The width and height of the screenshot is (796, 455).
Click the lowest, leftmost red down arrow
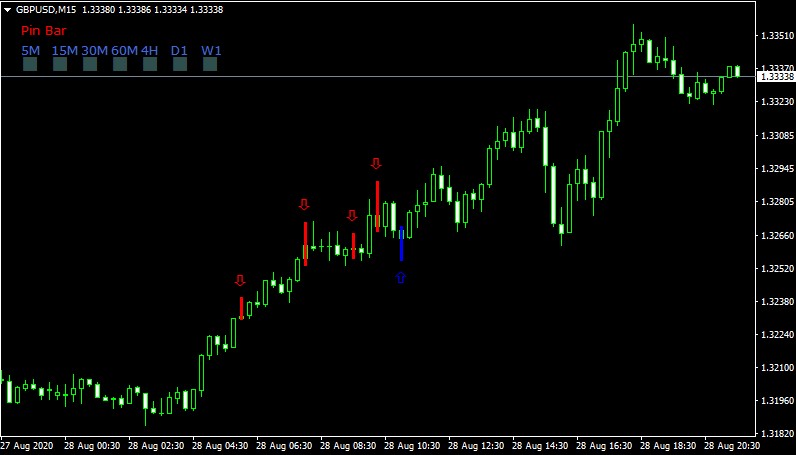click(x=240, y=281)
